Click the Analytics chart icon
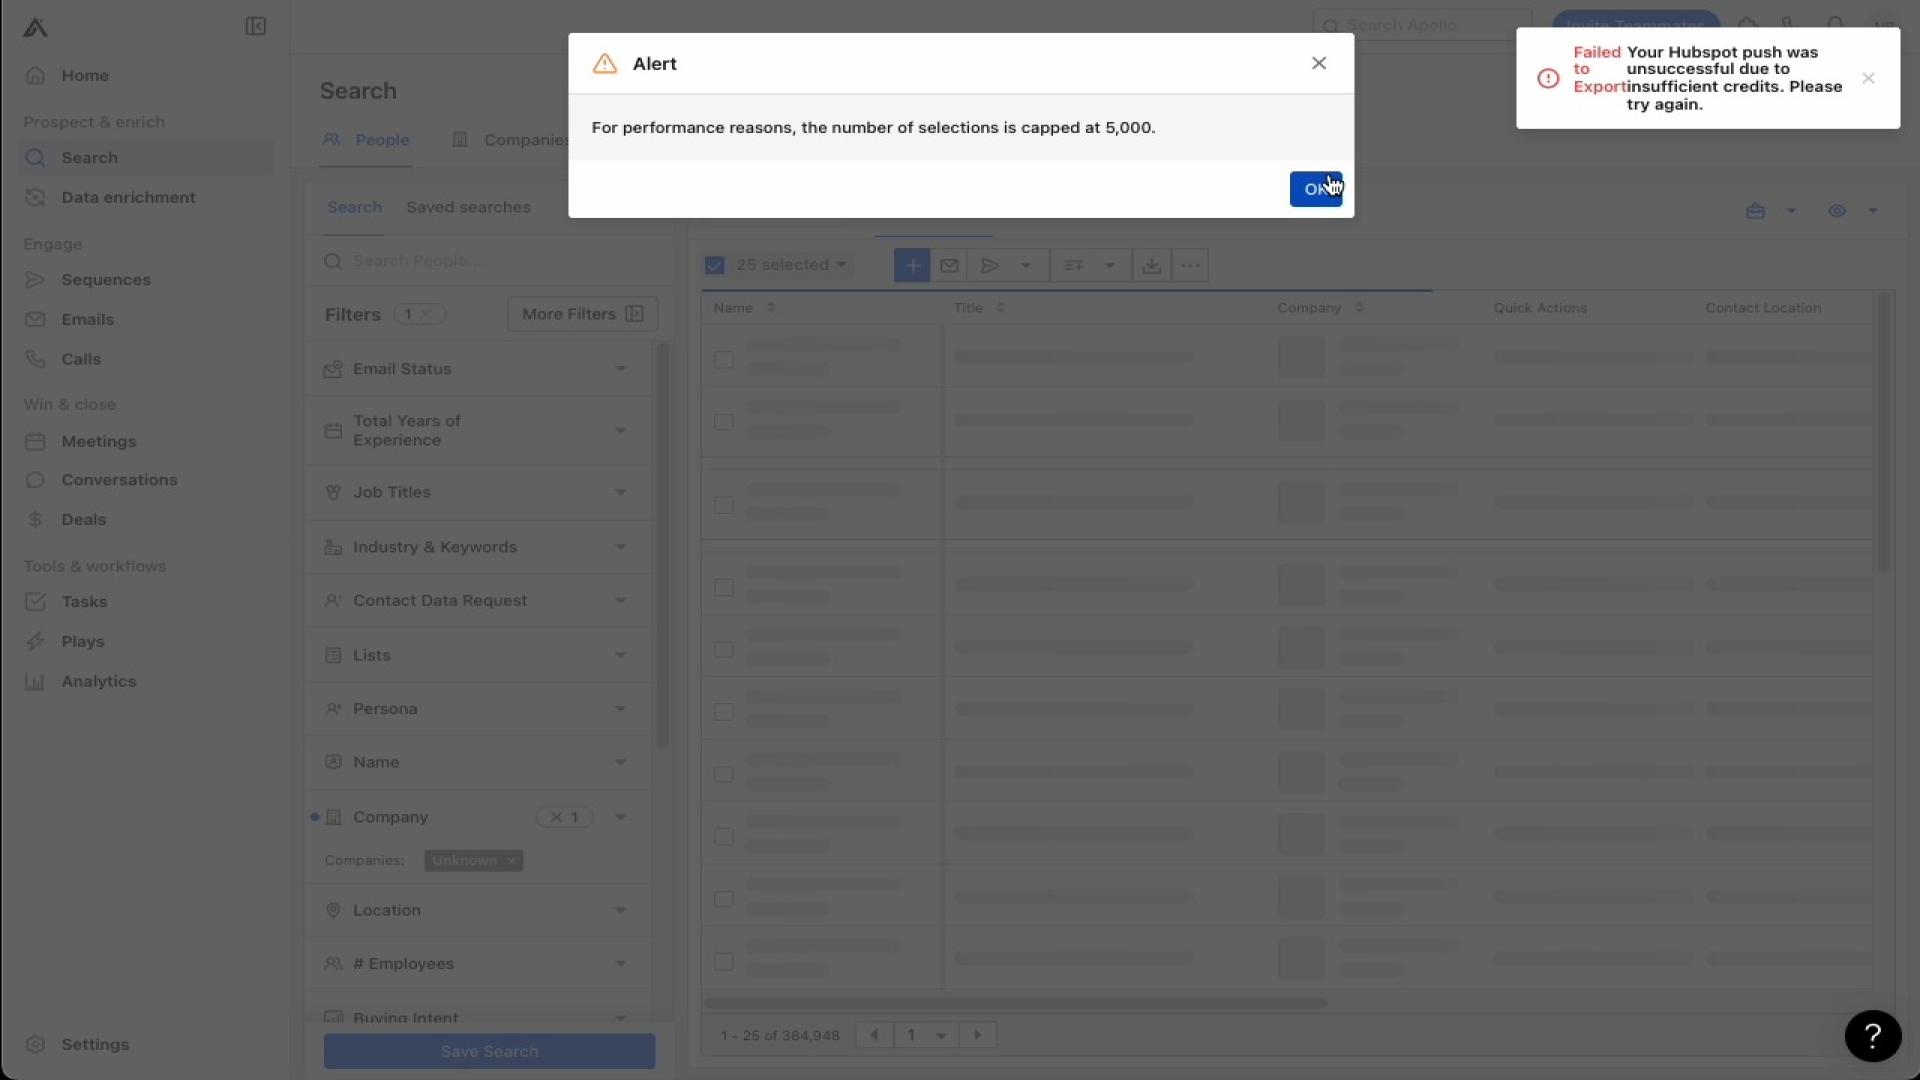This screenshot has height=1080, width=1920. tap(35, 681)
